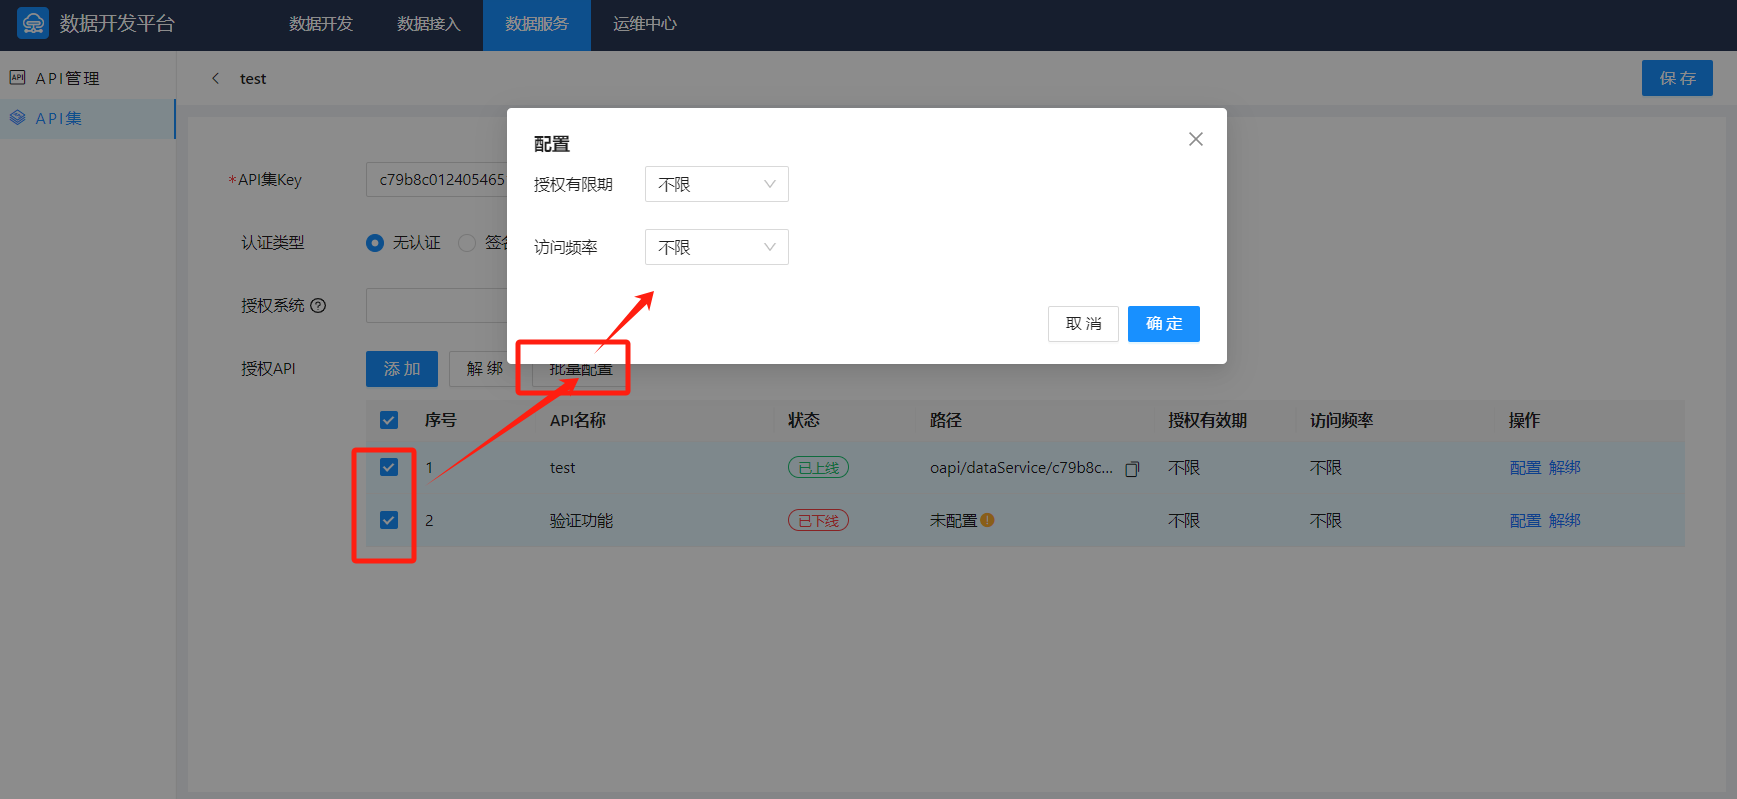Select API集 in the sidebar

point(88,118)
